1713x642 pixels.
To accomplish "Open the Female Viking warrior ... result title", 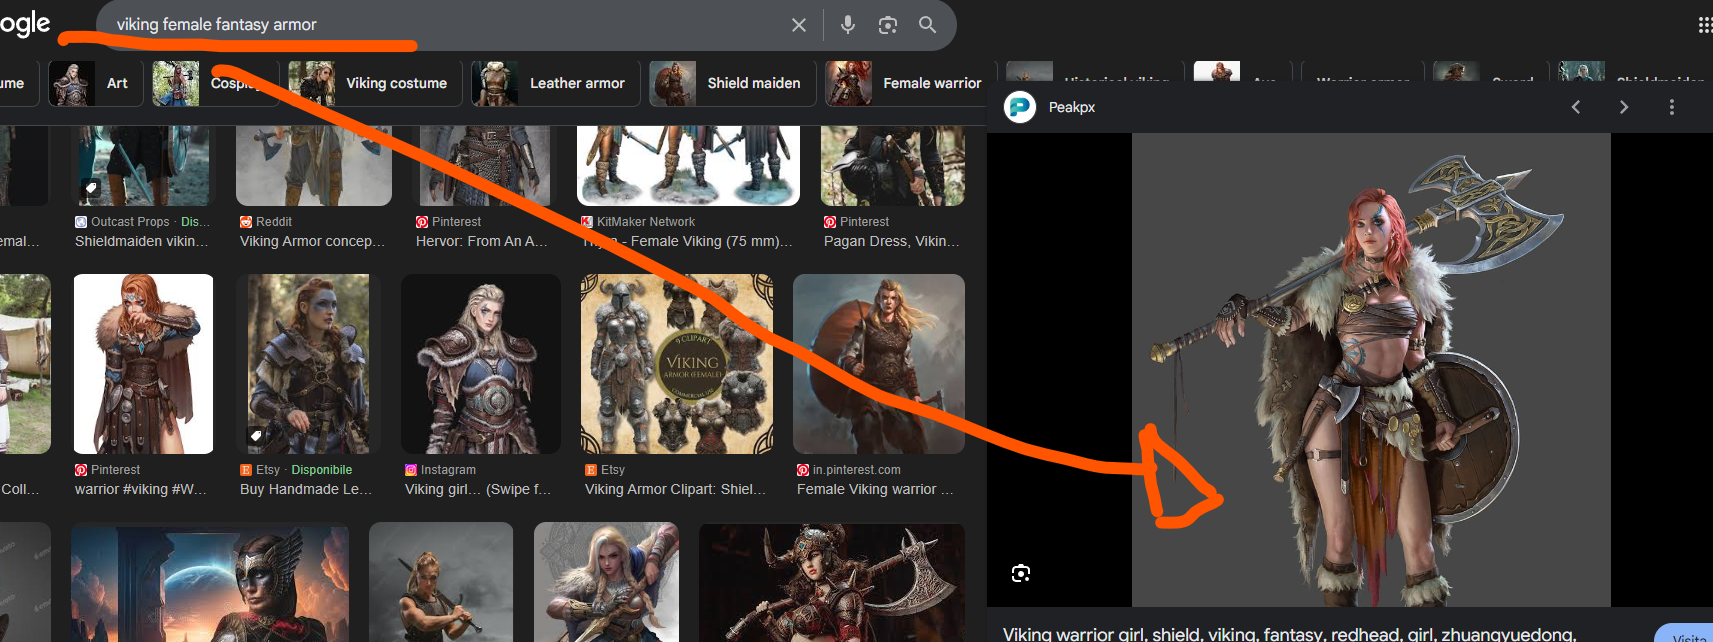I will tap(875, 489).
